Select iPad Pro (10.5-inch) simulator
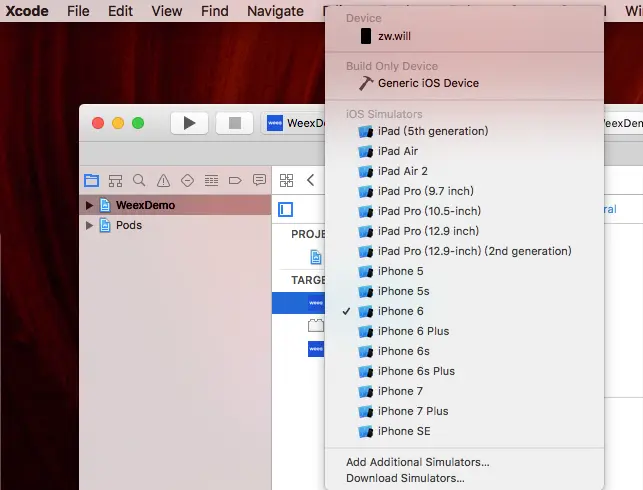Viewport: 643px width, 490px height. (464, 211)
